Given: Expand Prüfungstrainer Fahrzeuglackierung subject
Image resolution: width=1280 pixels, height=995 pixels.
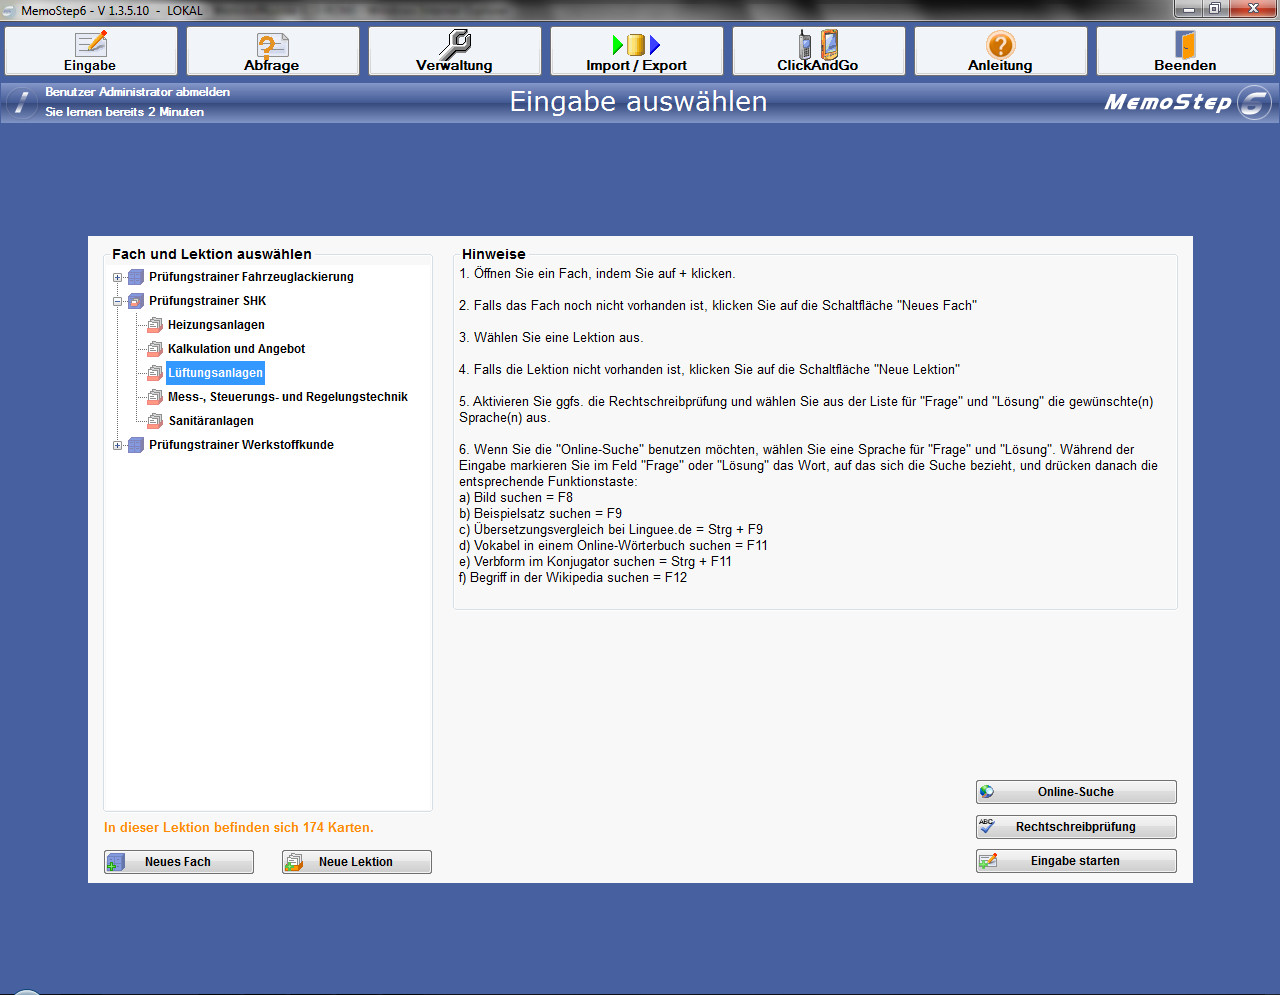Looking at the screenshot, I should point(118,277).
